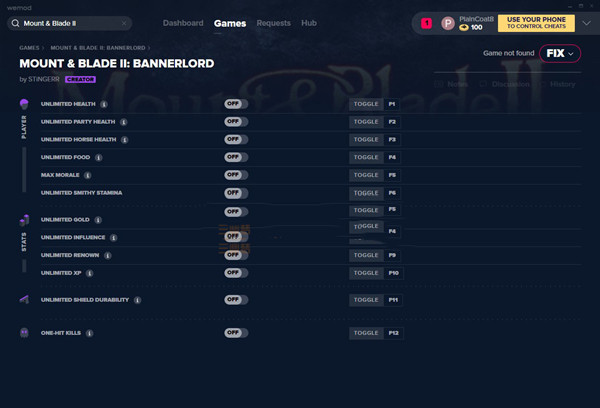Enable the Unlimited Health toggle

click(236, 104)
